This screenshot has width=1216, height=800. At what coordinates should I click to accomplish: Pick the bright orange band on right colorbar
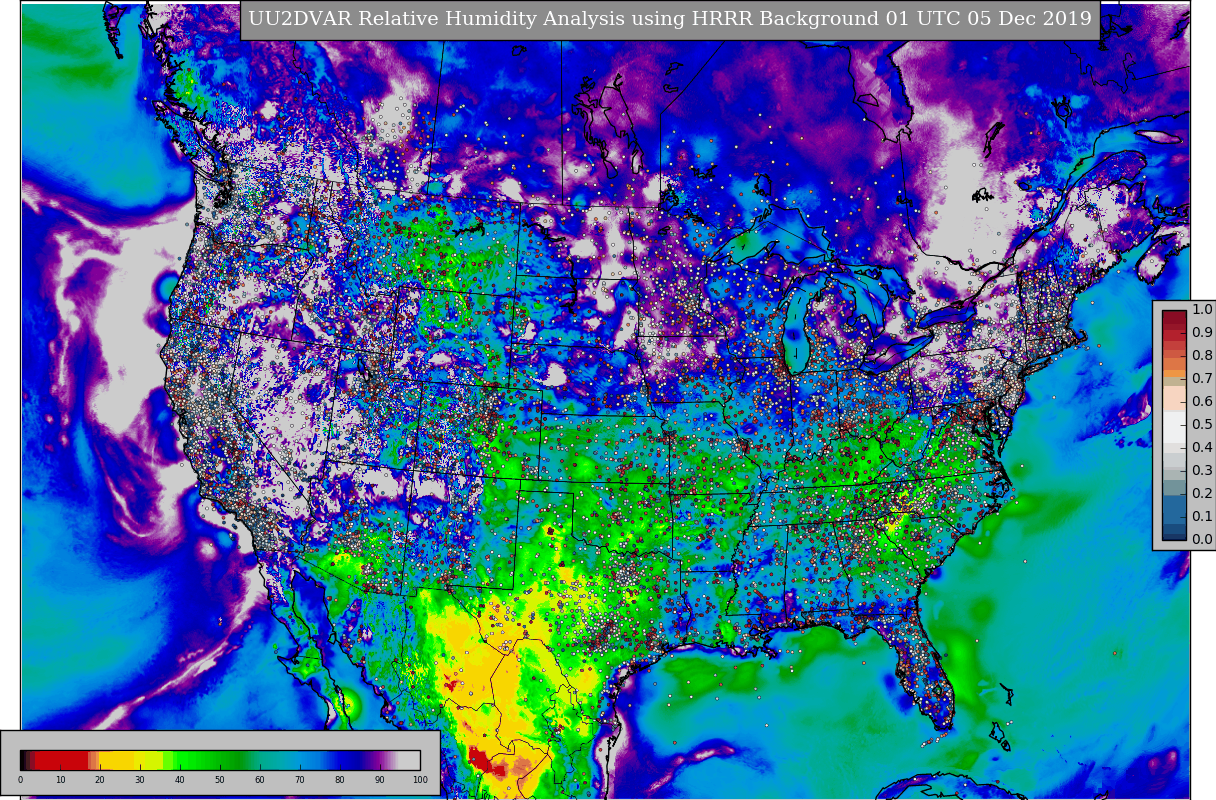(x=1174, y=374)
